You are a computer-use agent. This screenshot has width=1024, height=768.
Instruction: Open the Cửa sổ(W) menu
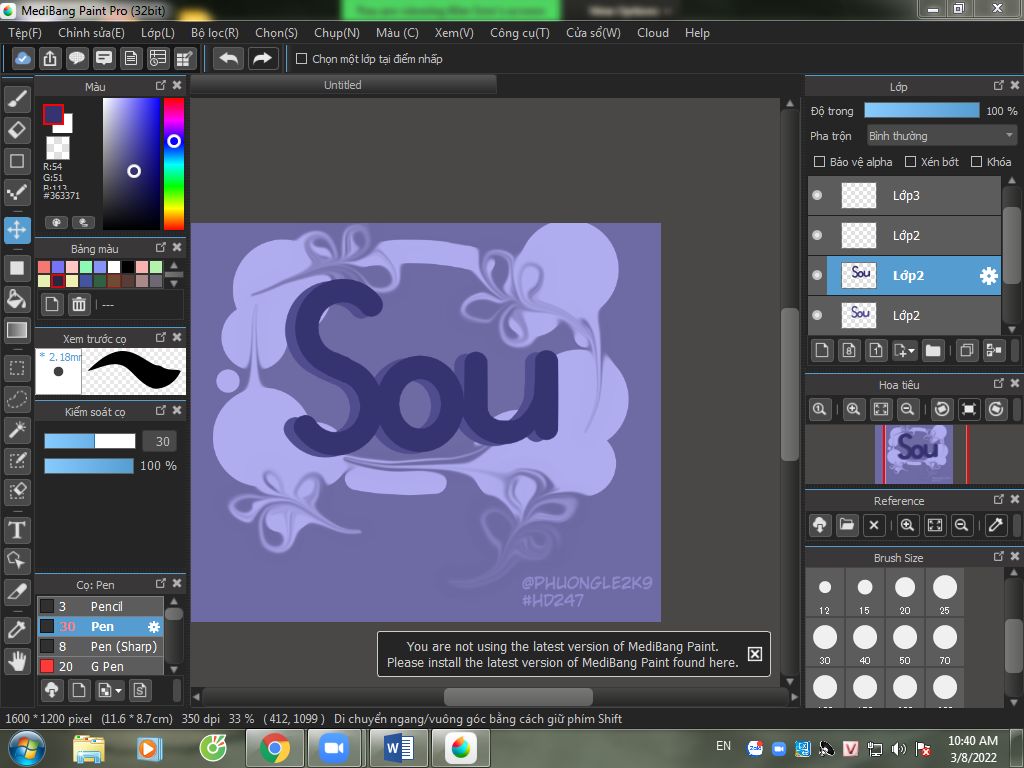[593, 33]
